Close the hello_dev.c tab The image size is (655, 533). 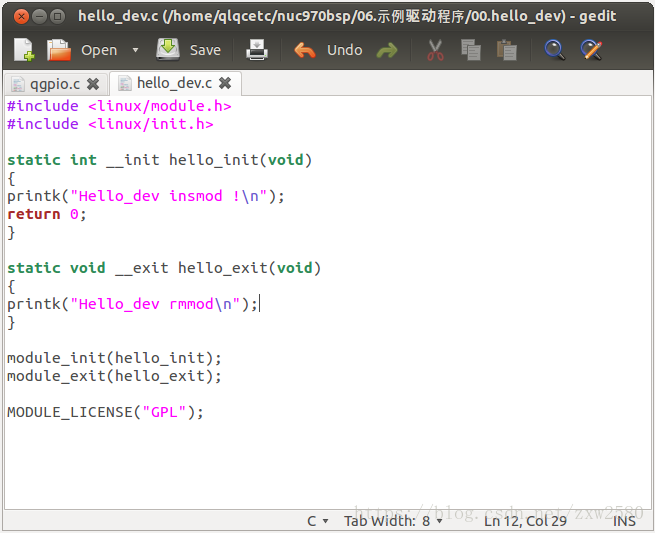pos(225,83)
